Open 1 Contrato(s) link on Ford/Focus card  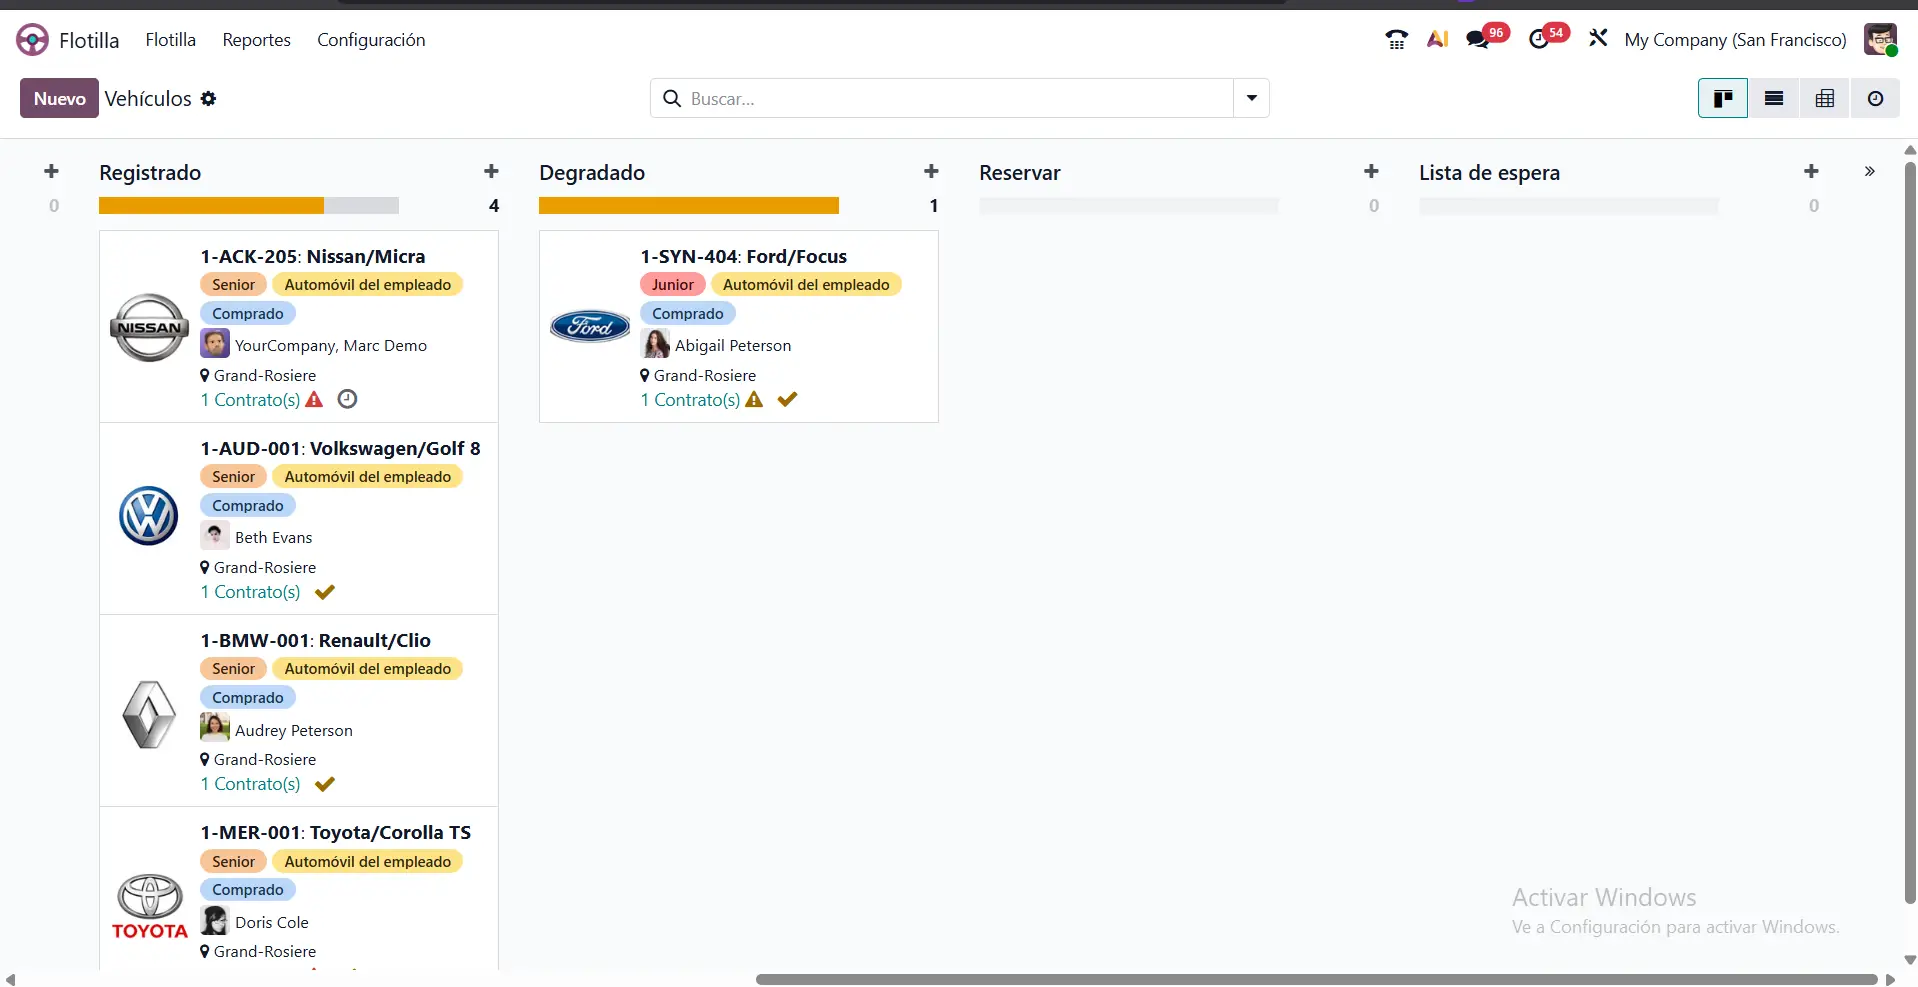coord(690,400)
